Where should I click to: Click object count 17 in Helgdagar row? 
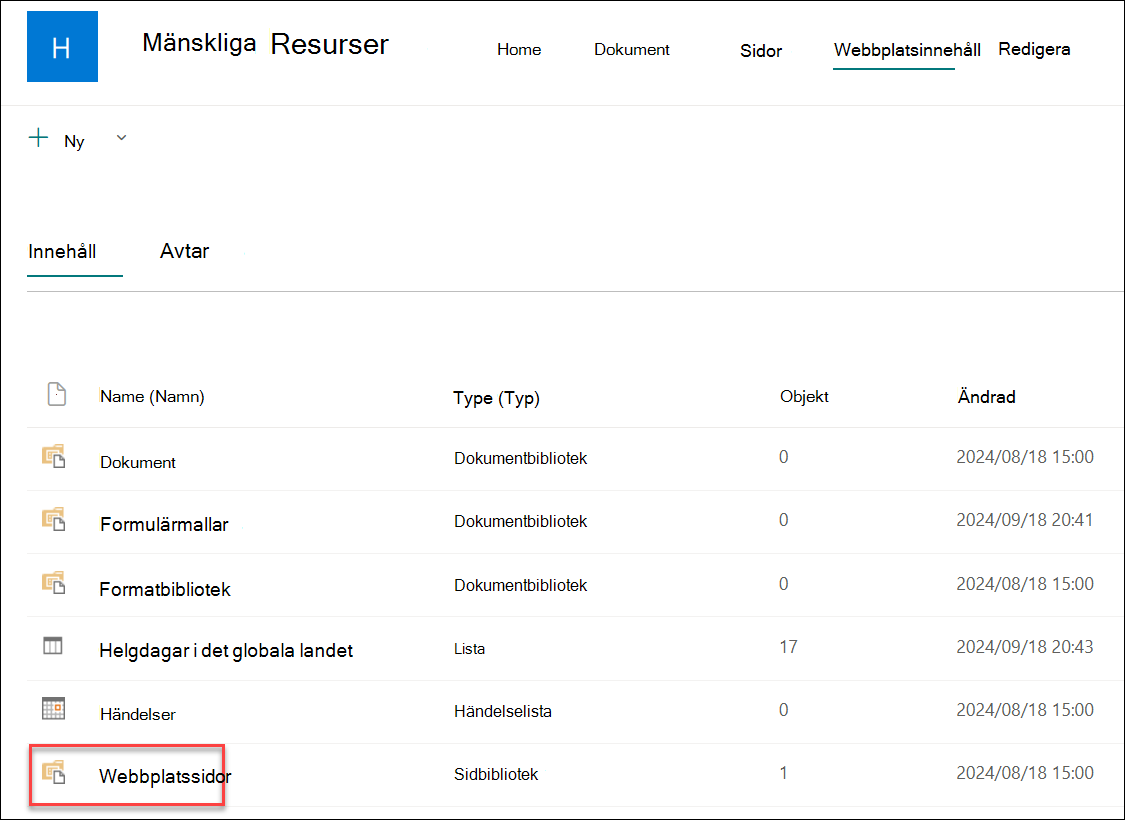pyautogui.click(x=789, y=647)
